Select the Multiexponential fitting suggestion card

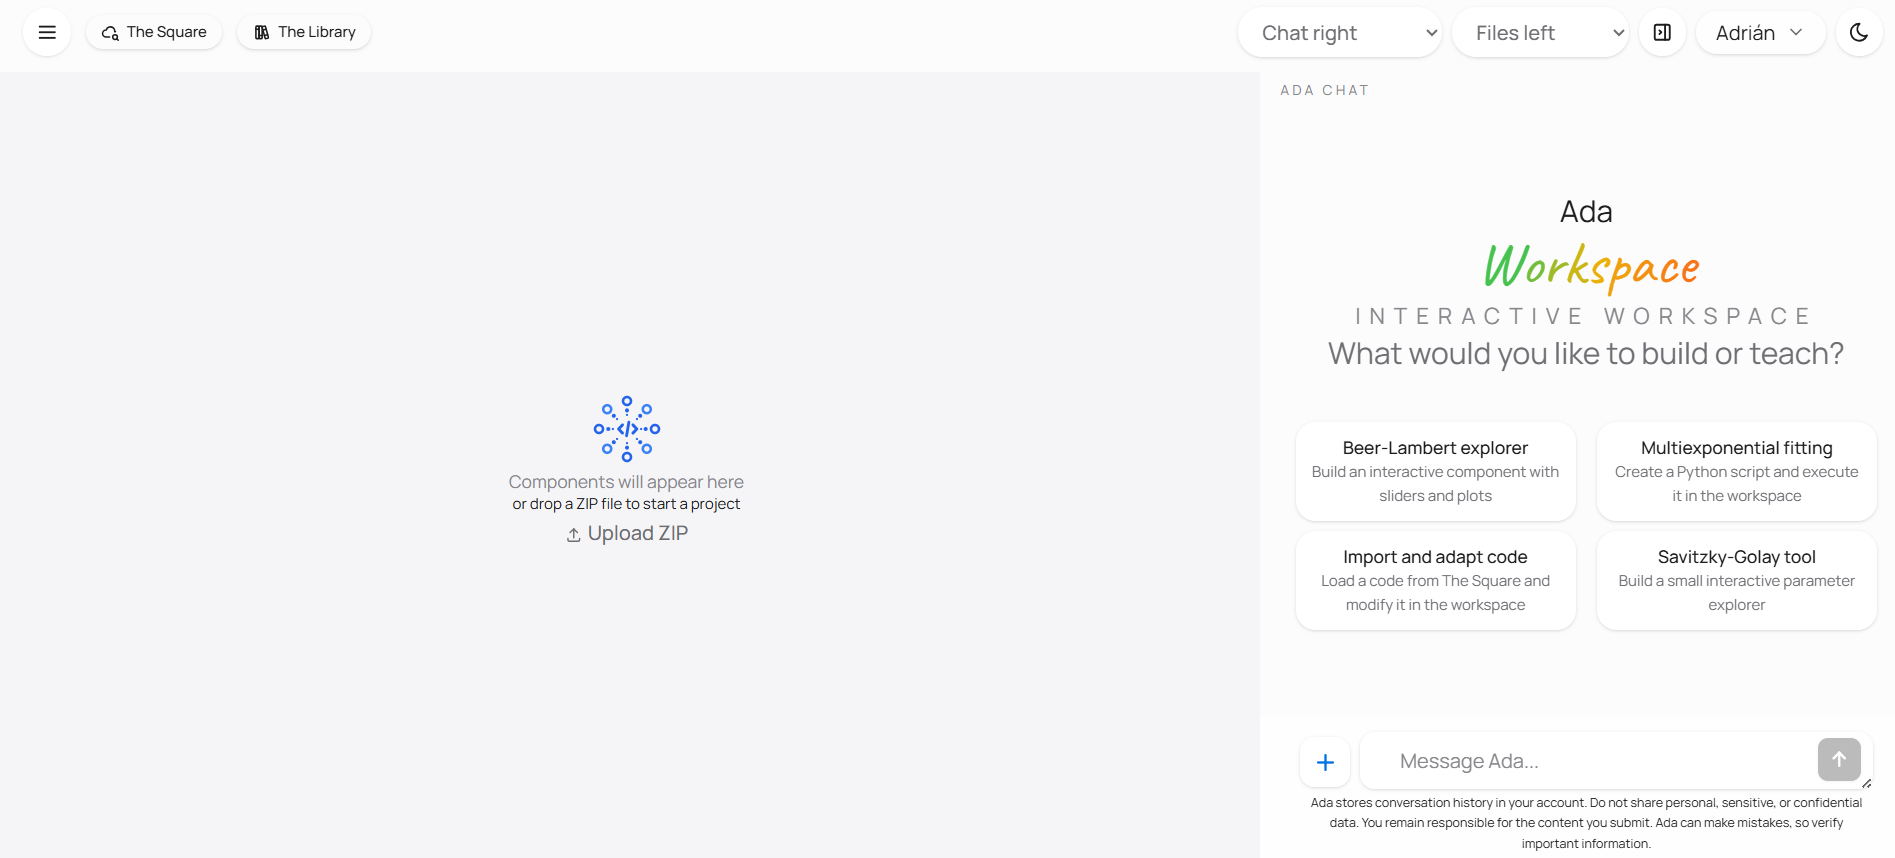tap(1736, 471)
